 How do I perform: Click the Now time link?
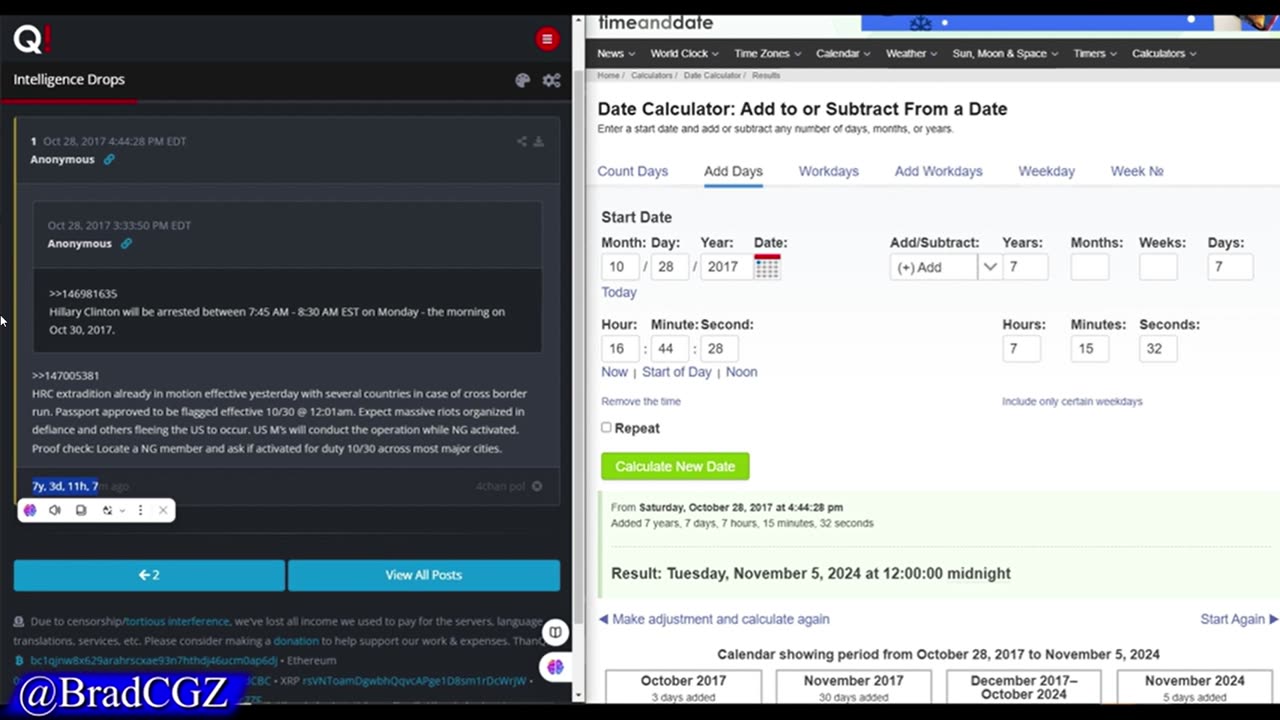point(614,372)
